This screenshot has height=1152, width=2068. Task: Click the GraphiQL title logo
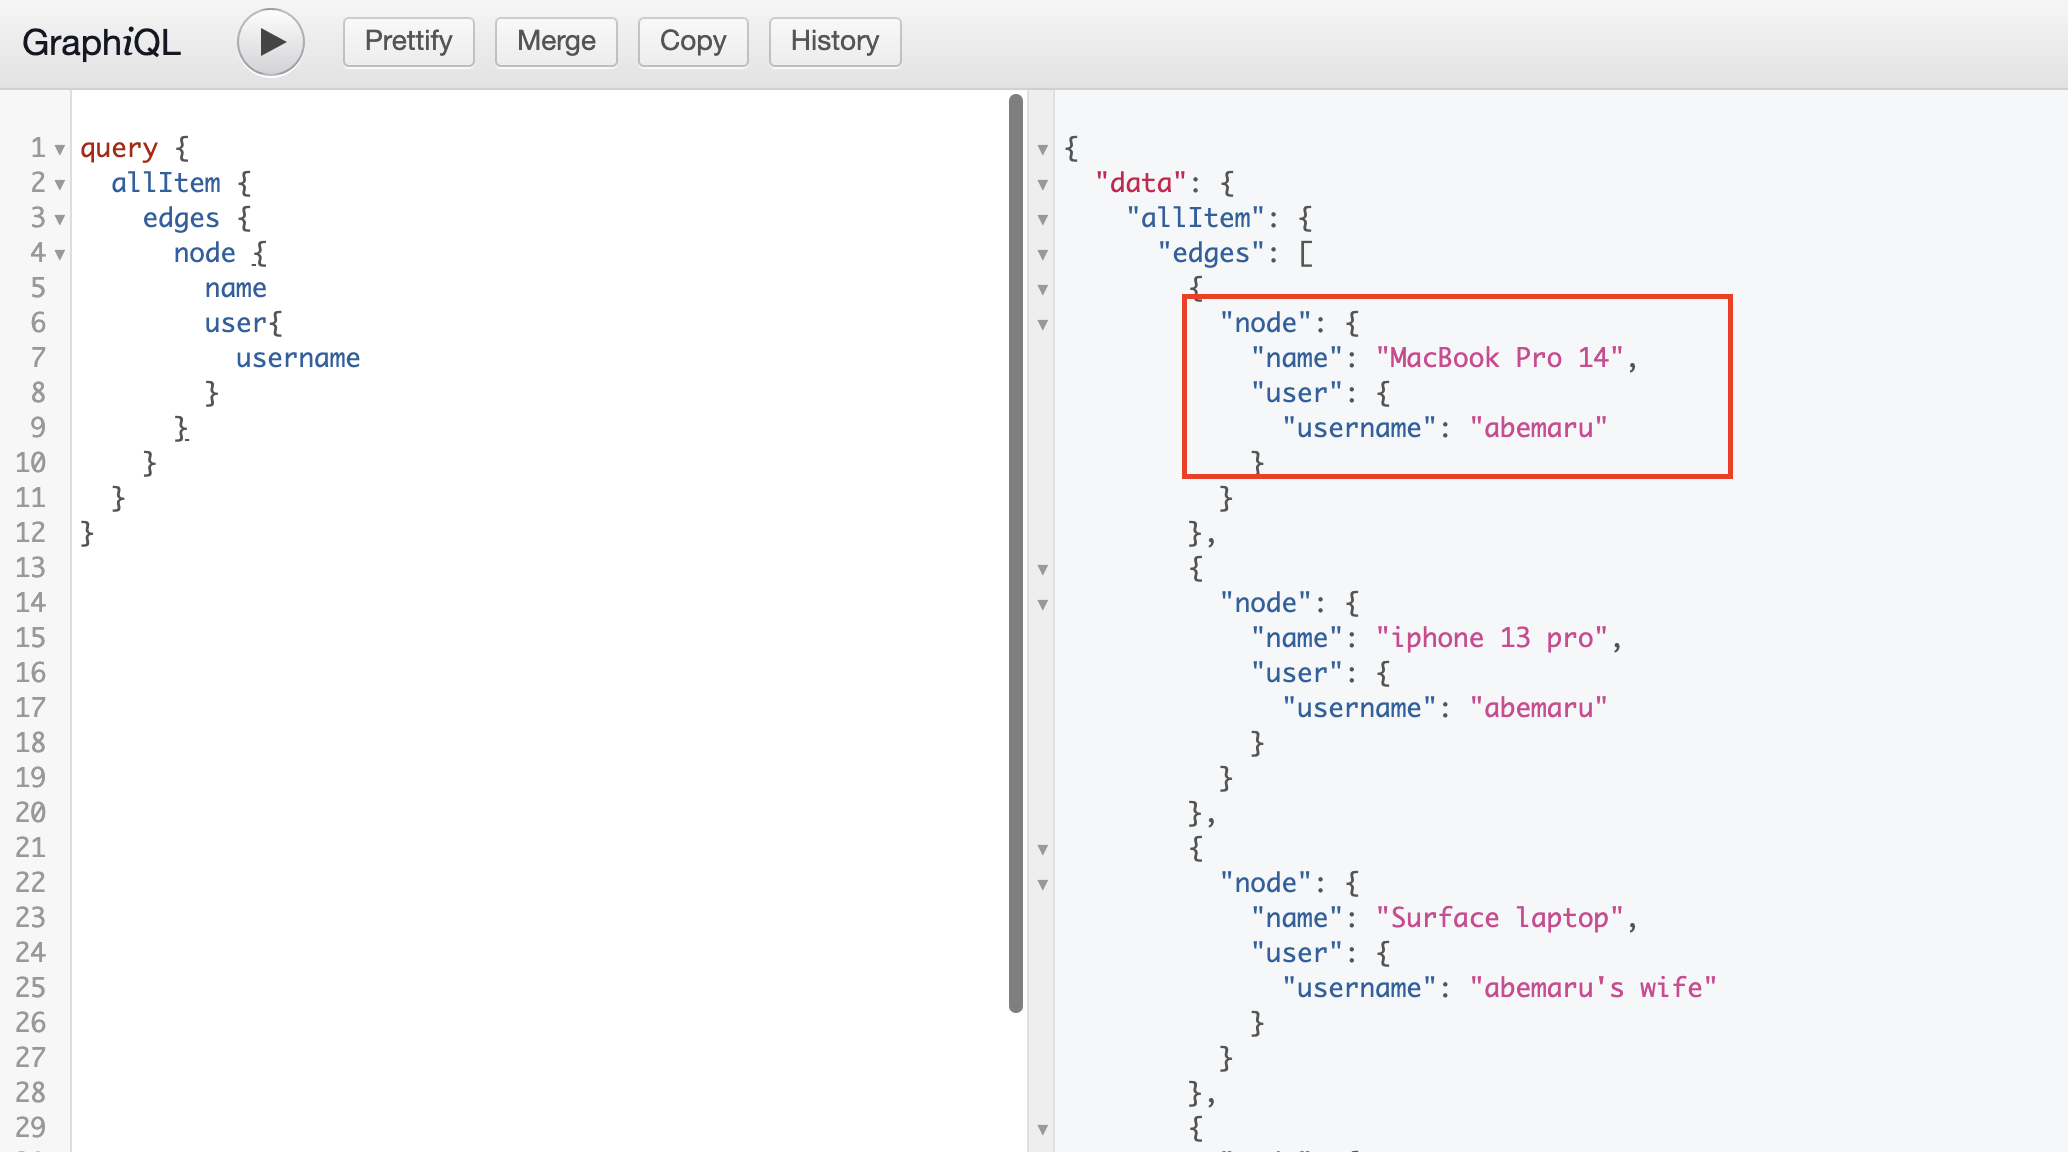[x=101, y=43]
